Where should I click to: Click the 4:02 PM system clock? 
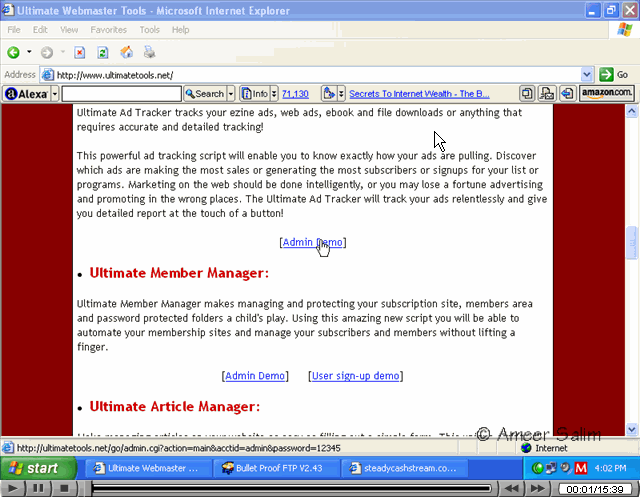(x=611, y=468)
